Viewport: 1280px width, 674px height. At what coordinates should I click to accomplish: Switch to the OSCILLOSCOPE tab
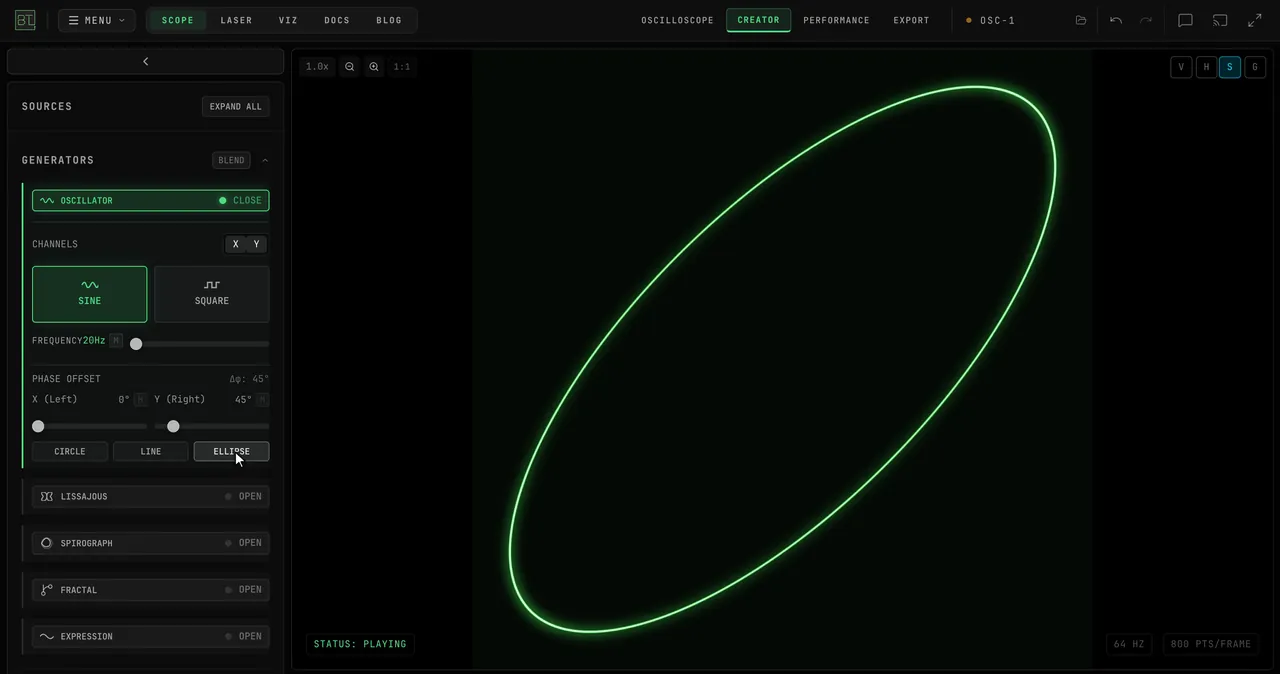678,20
